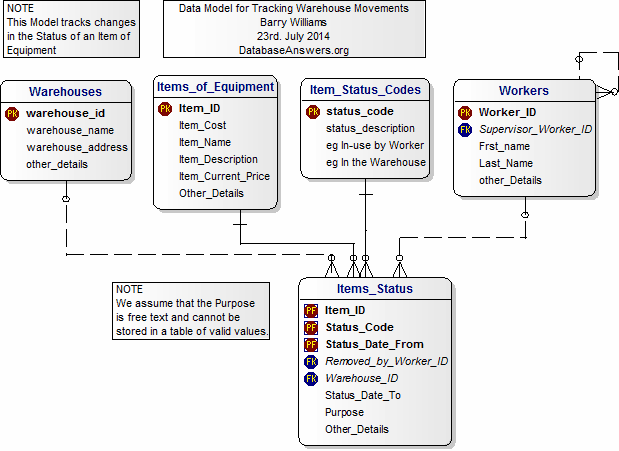This screenshot has height=451, width=619.
Task: Click other_Details in the Workers table
Action: click(x=510, y=180)
